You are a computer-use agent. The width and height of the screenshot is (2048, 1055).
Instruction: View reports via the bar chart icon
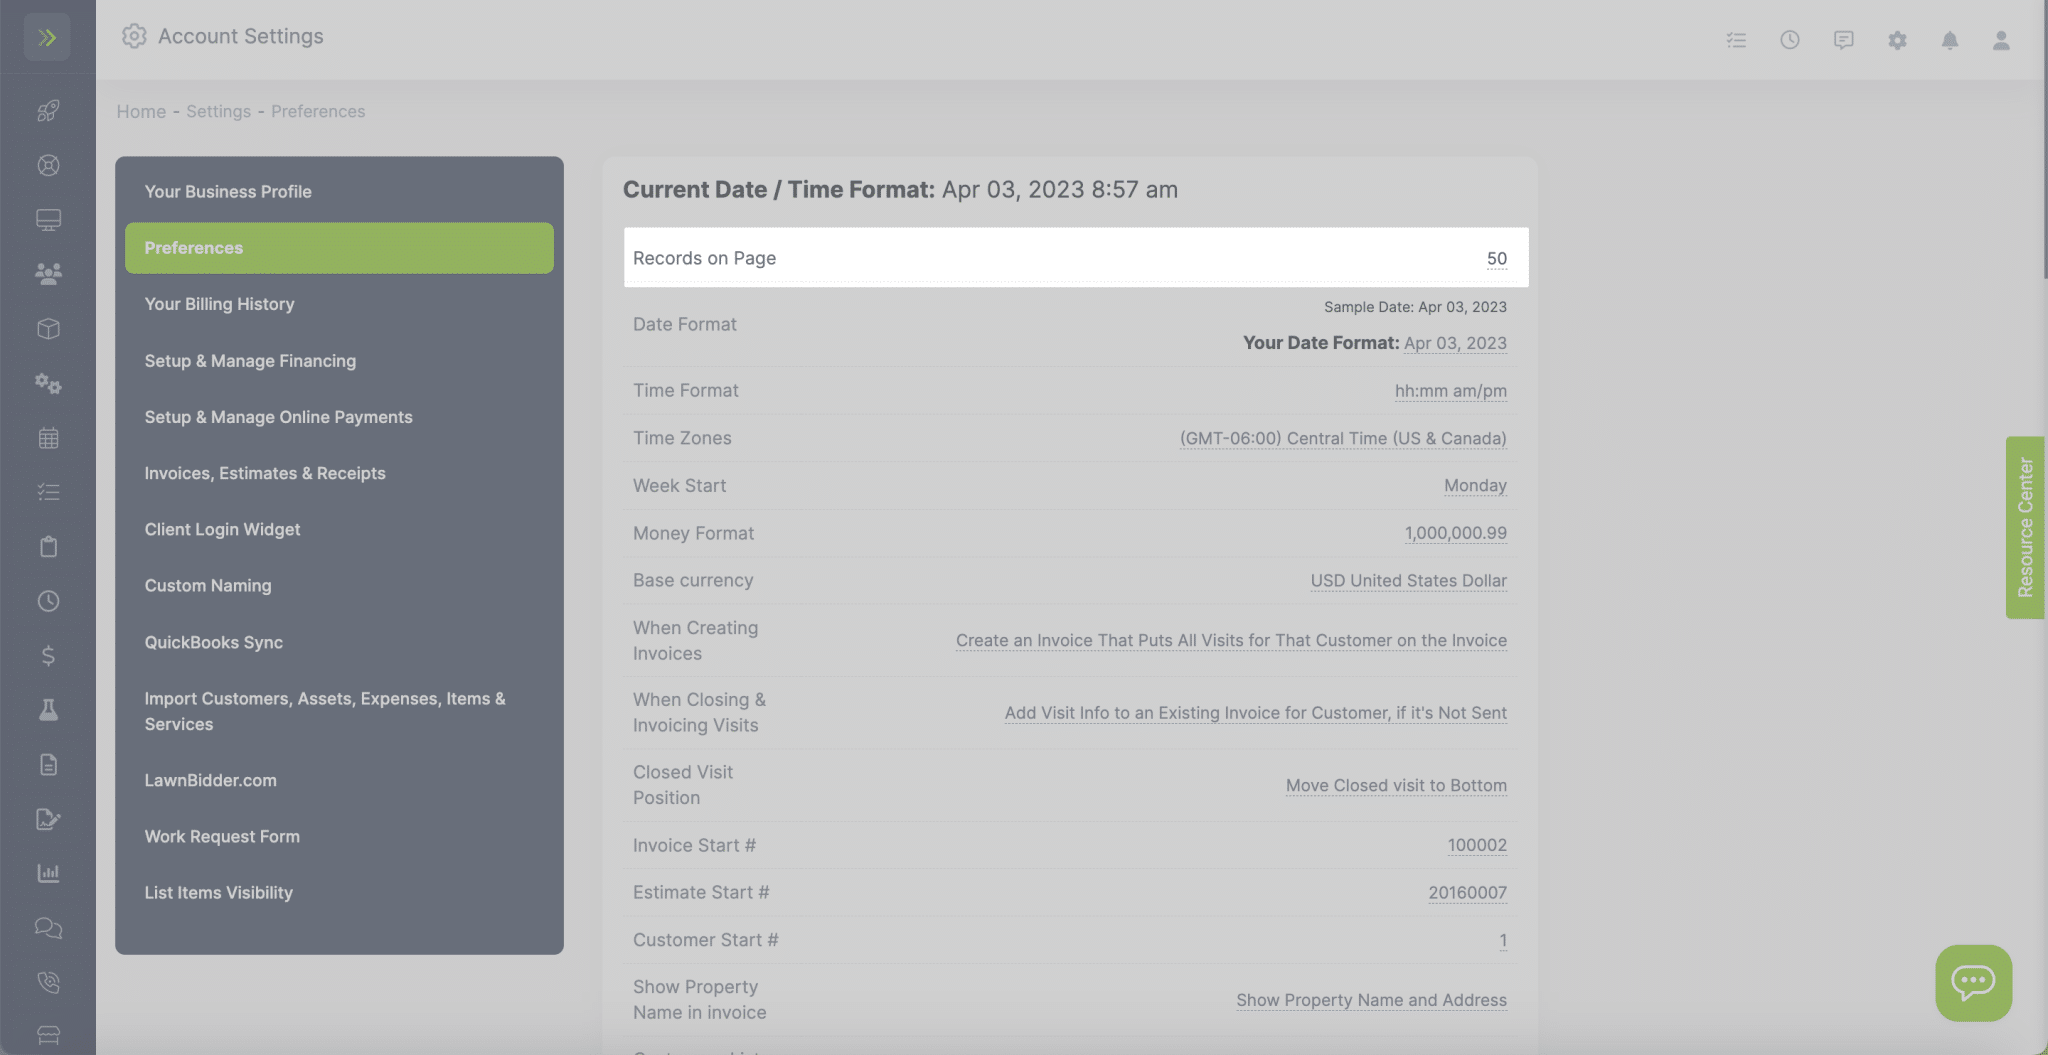48,872
